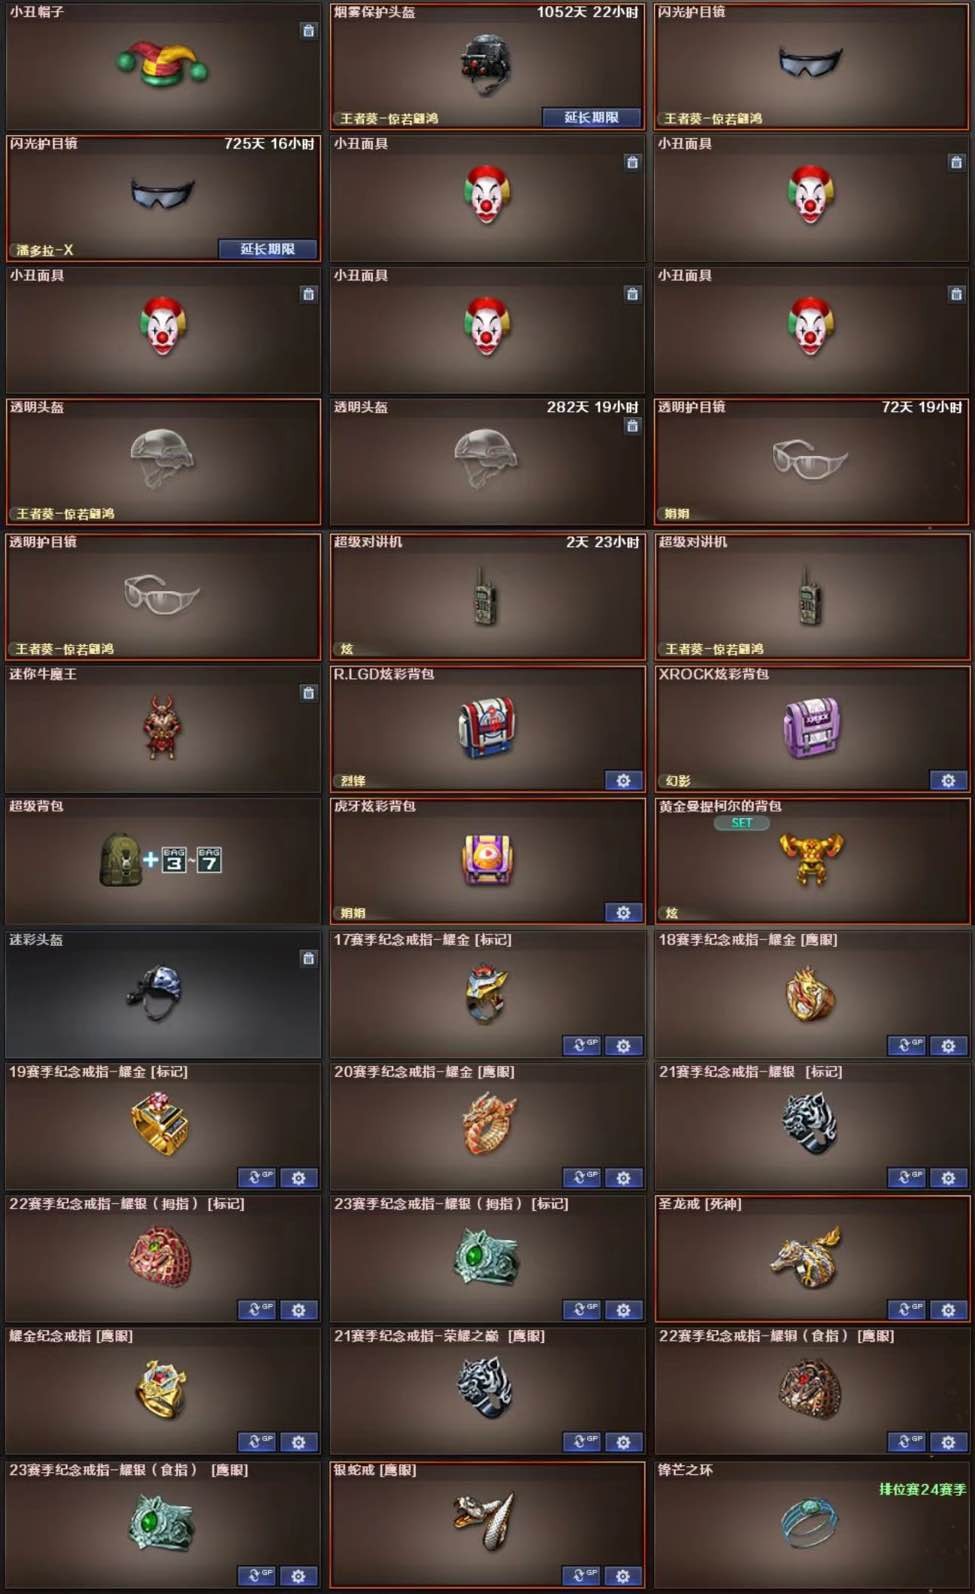Click GP exchange icon on 银蛇戒 [鹰眼]
This screenshot has height=1594, width=975.
(x=581, y=1575)
